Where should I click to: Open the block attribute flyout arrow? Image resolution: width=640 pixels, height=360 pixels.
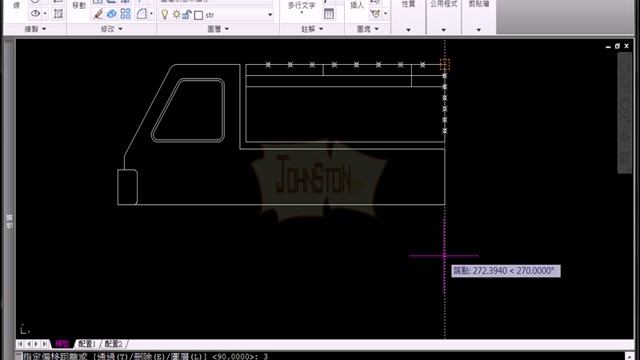(385, 14)
